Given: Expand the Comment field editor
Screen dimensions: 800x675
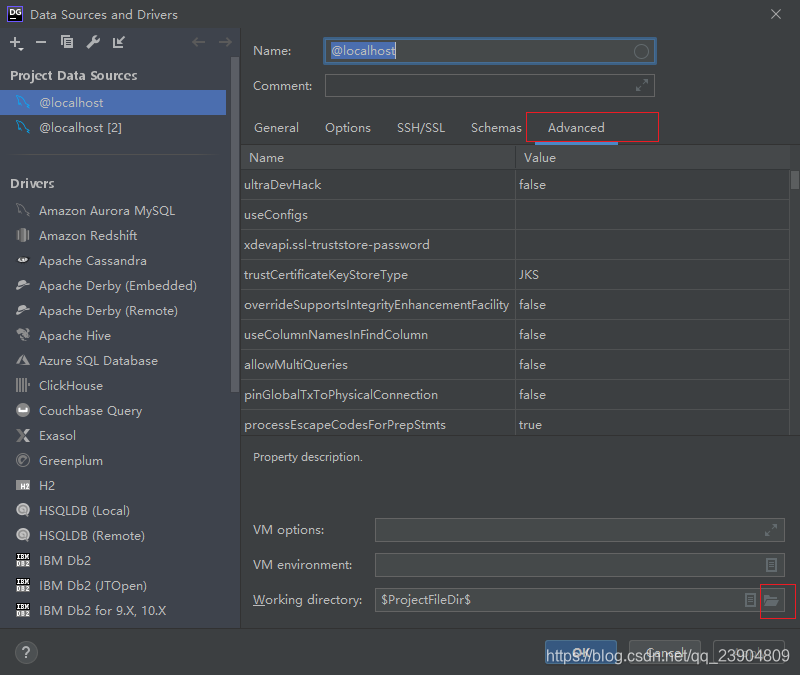Looking at the screenshot, I should point(642,85).
